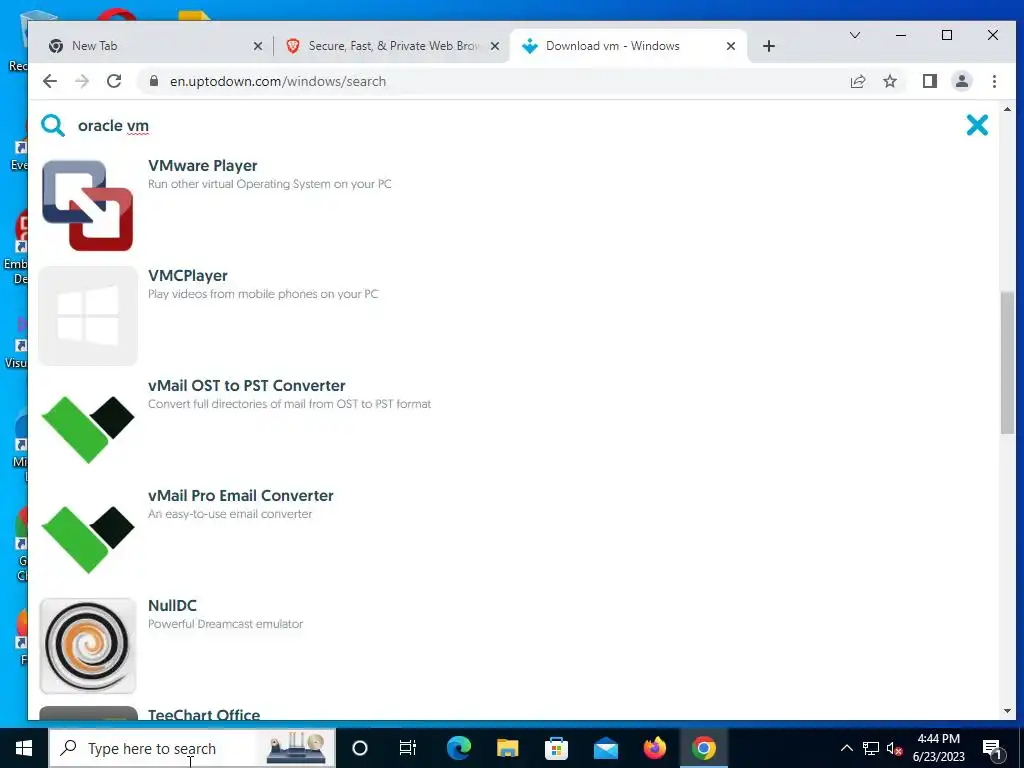
Task: Switch to the New Tab tab
Action: (150, 46)
